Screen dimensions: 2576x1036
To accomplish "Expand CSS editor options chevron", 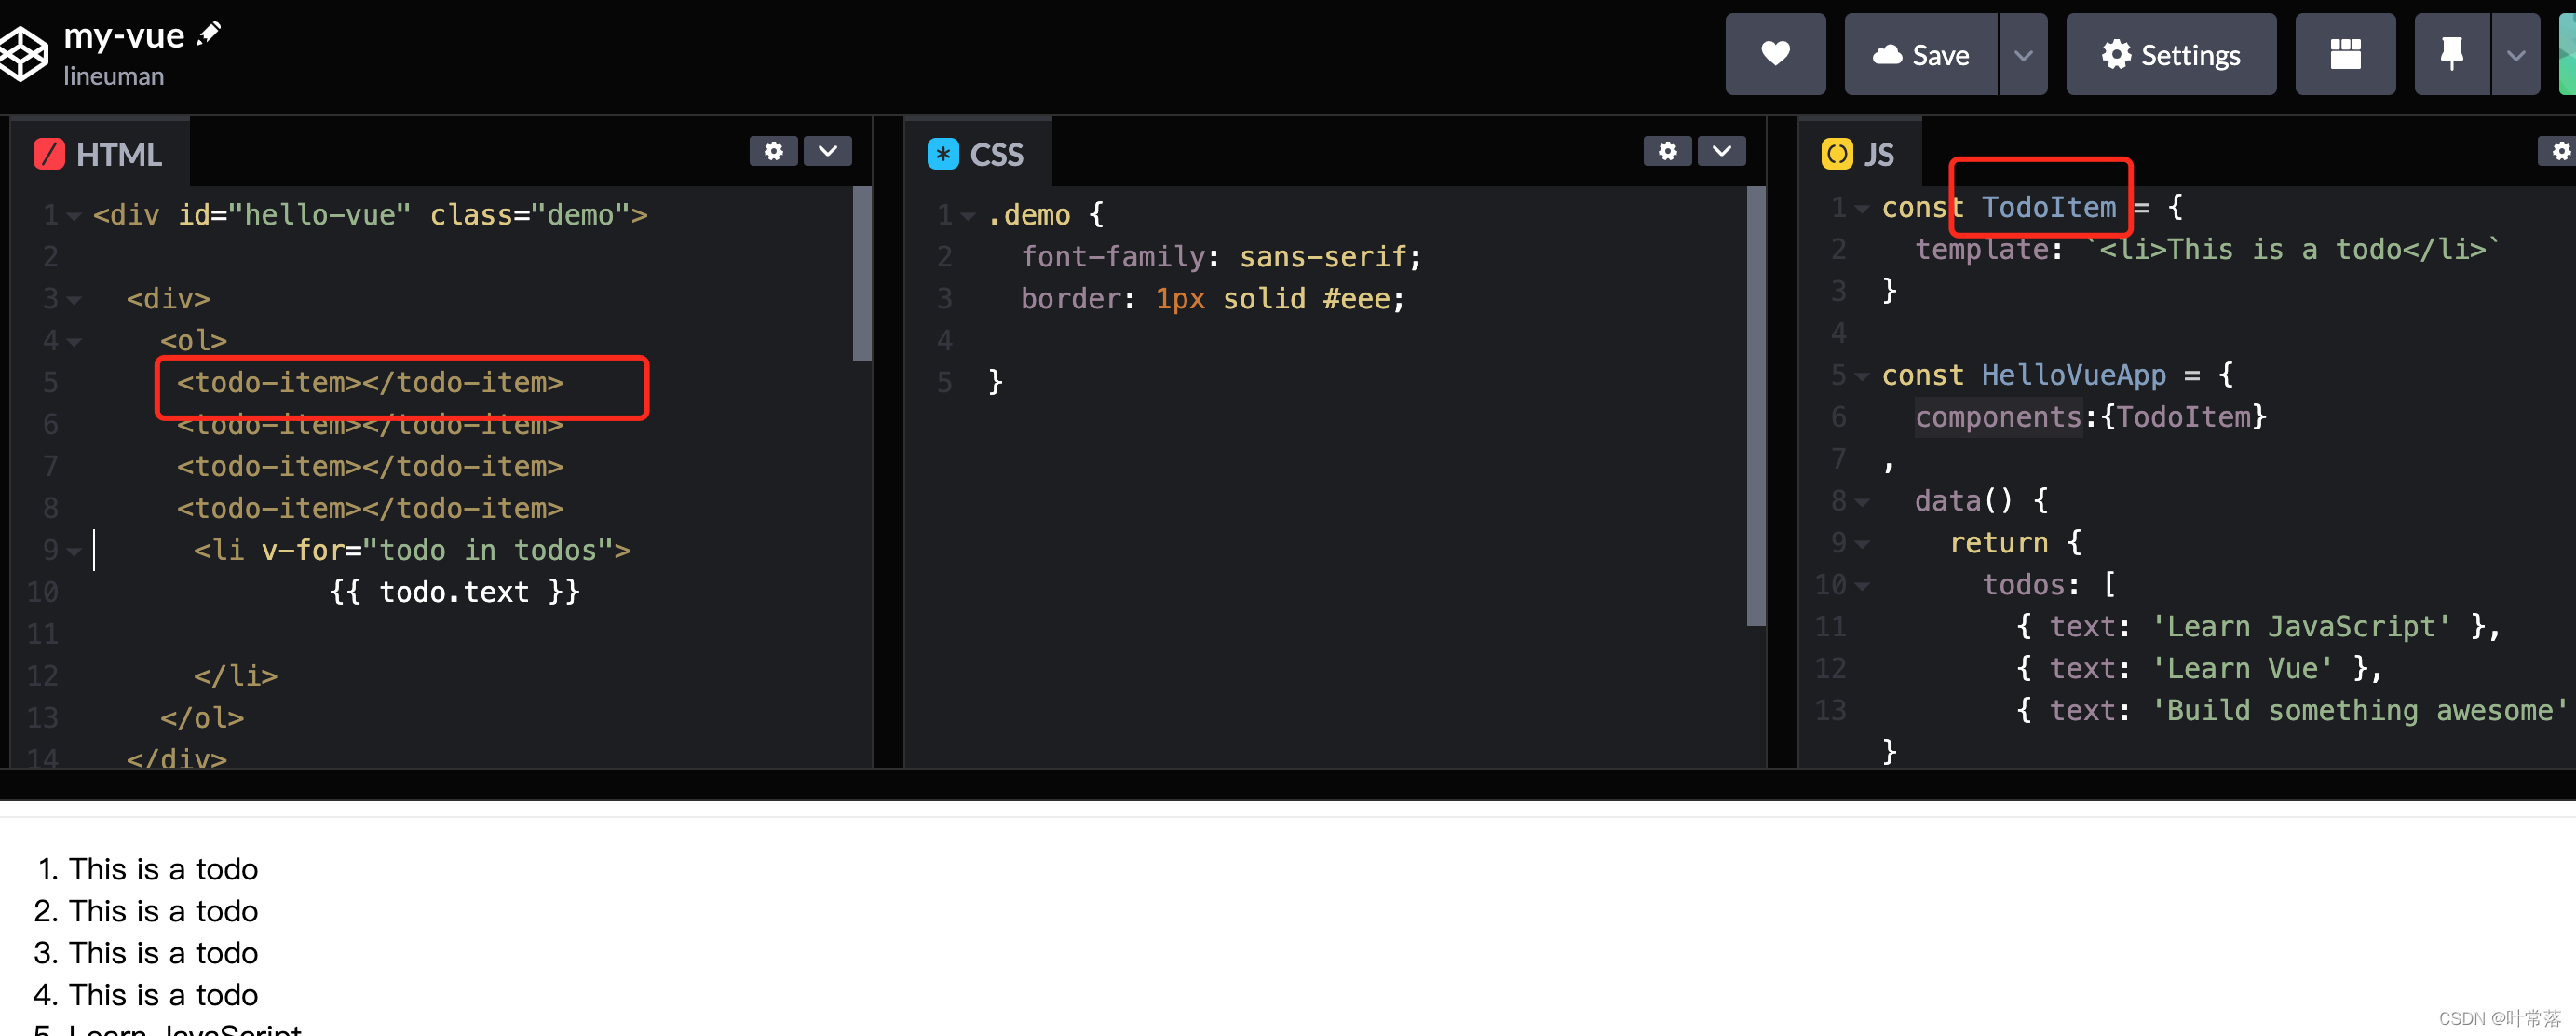I will coord(1722,151).
